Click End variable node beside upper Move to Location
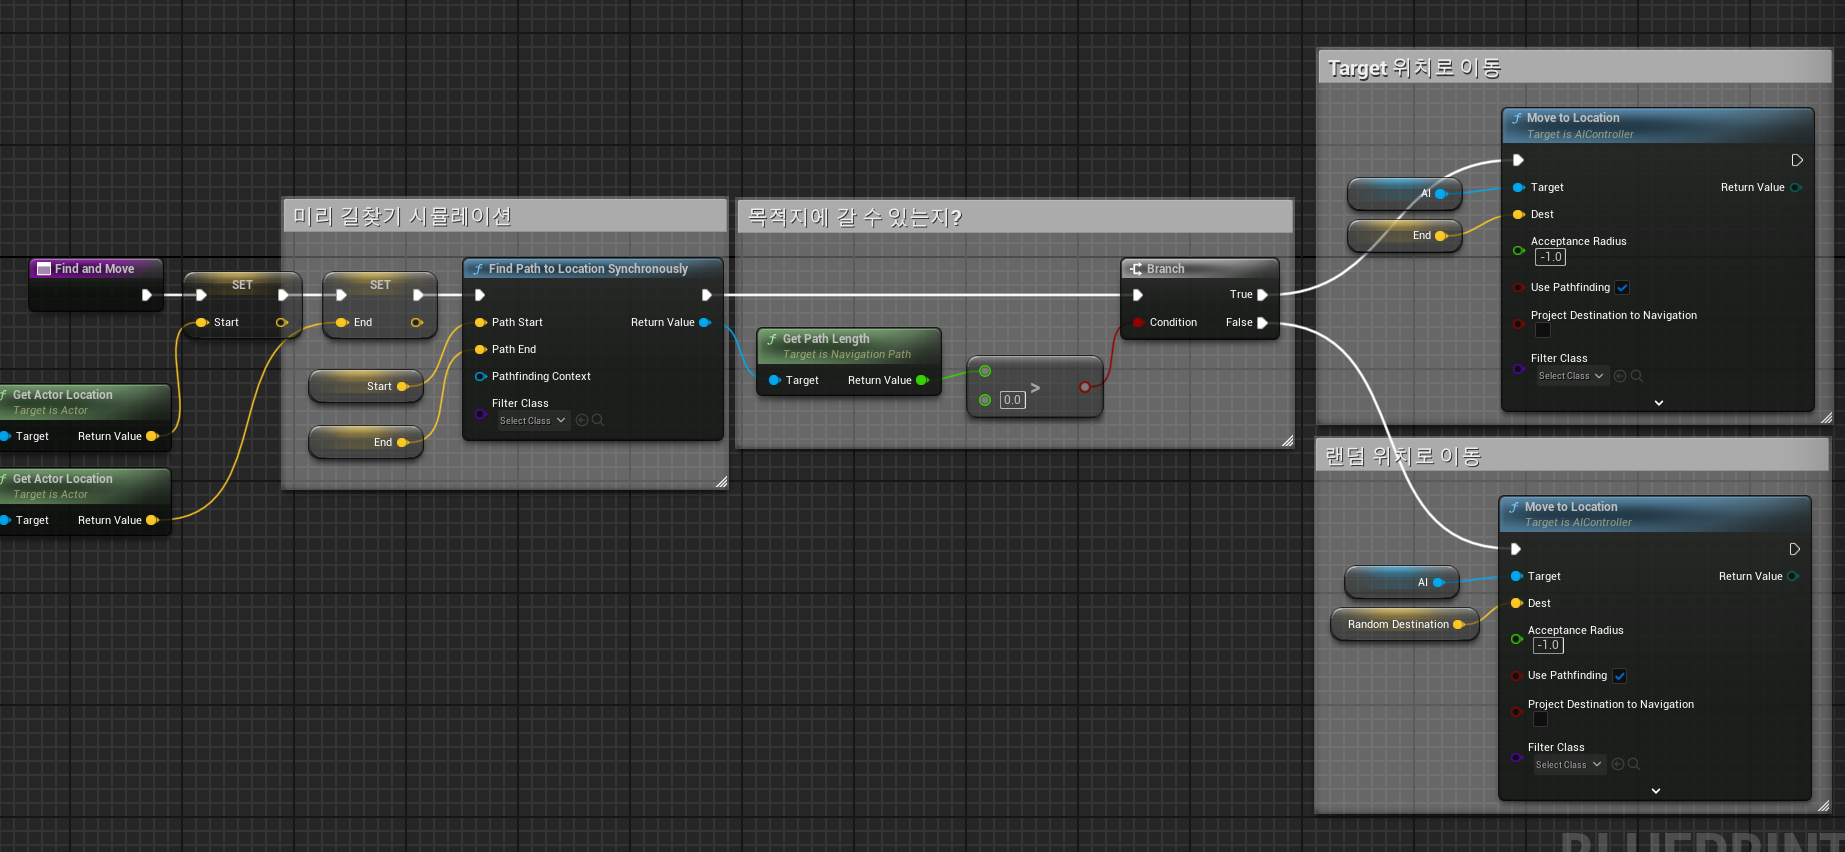The height and width of the screenshot is (852, 1845). coord(1405,236)
